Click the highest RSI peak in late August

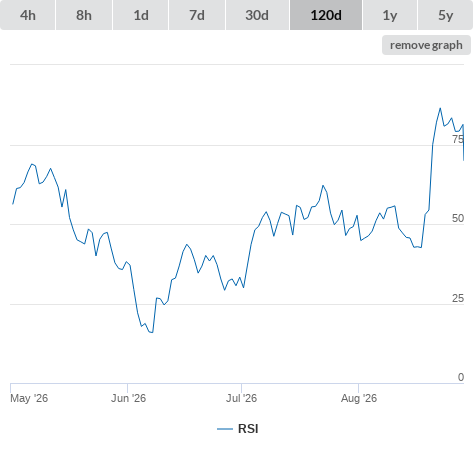point(440,108)
